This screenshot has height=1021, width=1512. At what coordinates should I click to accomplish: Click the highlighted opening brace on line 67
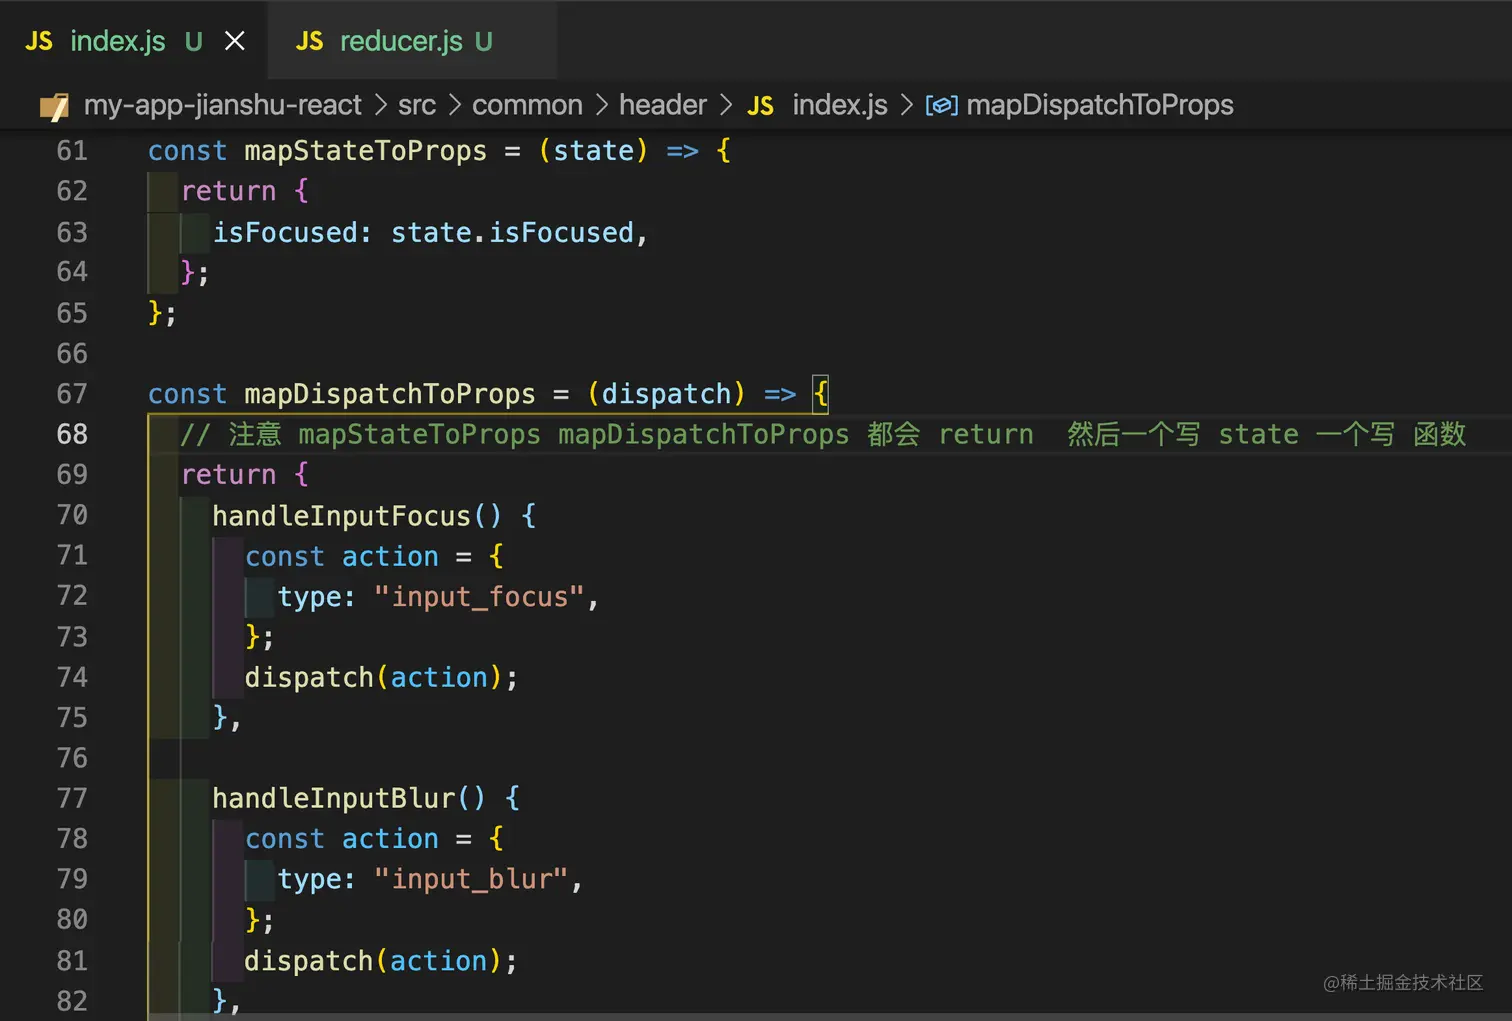821,394
